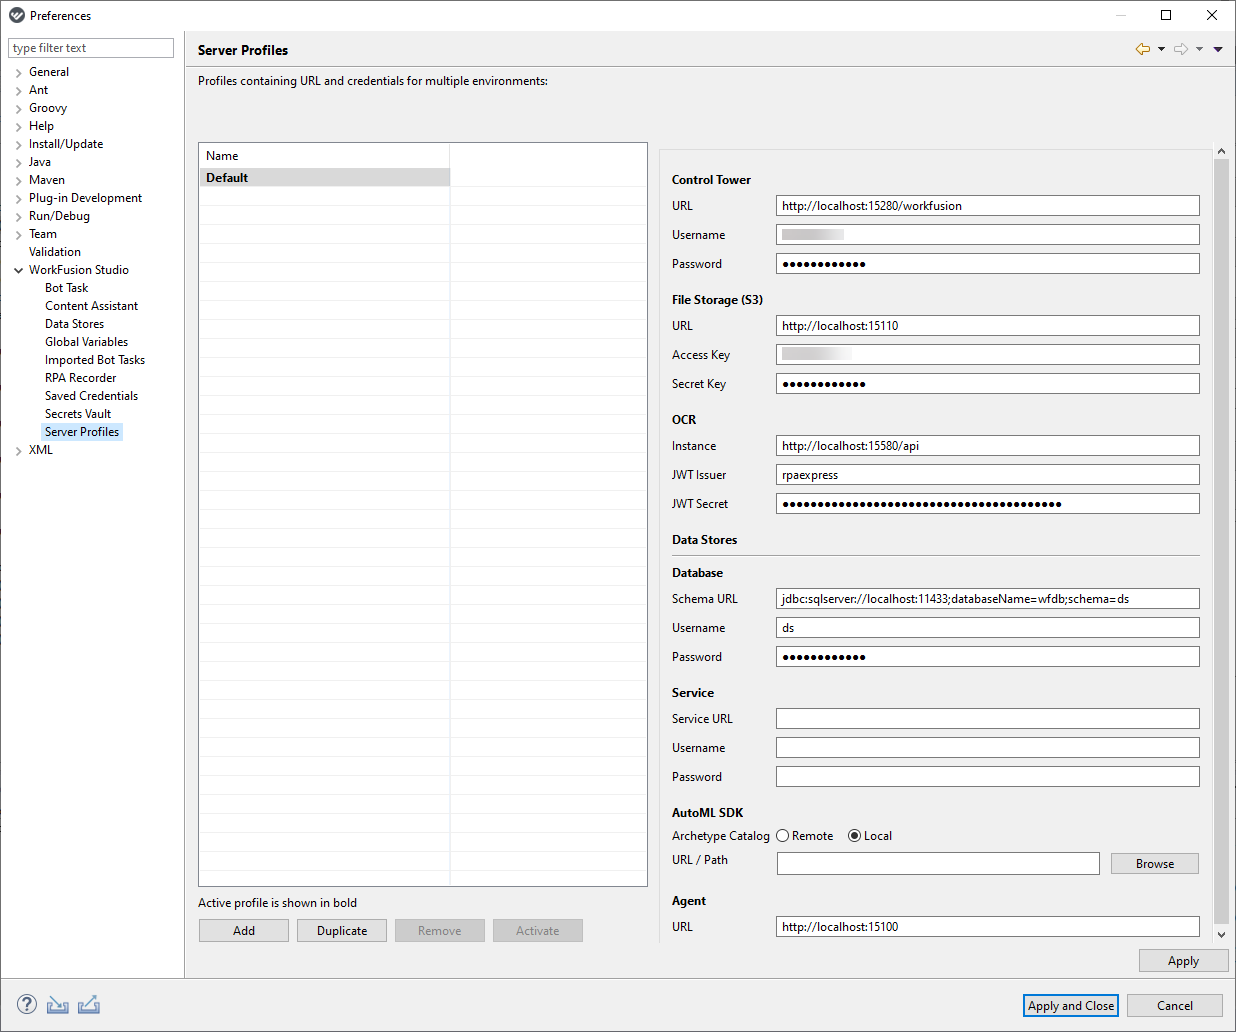Click the back navigation arrow icon
The width and height of the screenshot is (1236, 1032).
tap(1142, 49)
